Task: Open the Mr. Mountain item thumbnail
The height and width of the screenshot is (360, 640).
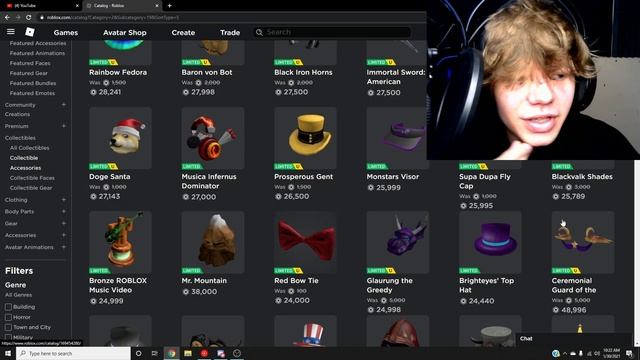Action: 213,242
